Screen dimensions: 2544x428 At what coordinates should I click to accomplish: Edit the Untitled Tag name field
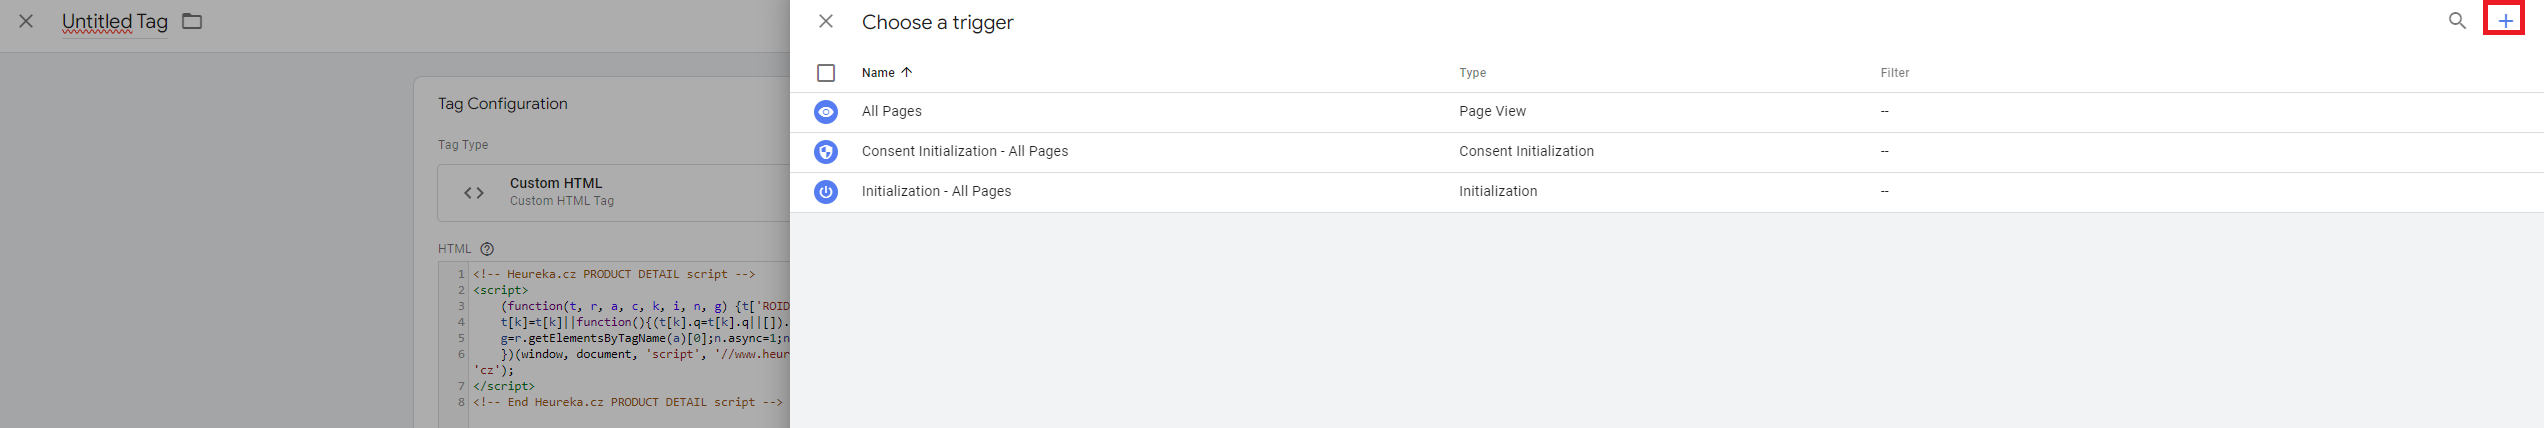[x=115, y=21]
